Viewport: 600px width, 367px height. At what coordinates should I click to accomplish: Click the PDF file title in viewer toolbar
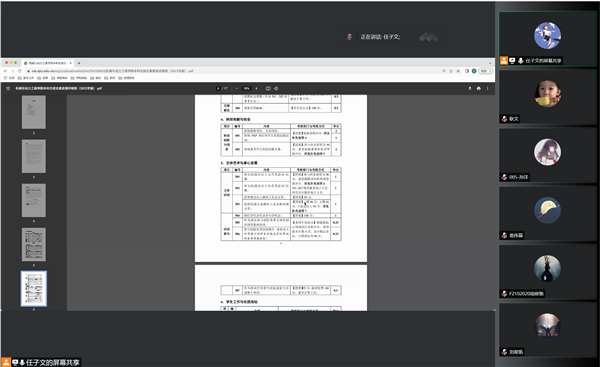click(59, 88)
